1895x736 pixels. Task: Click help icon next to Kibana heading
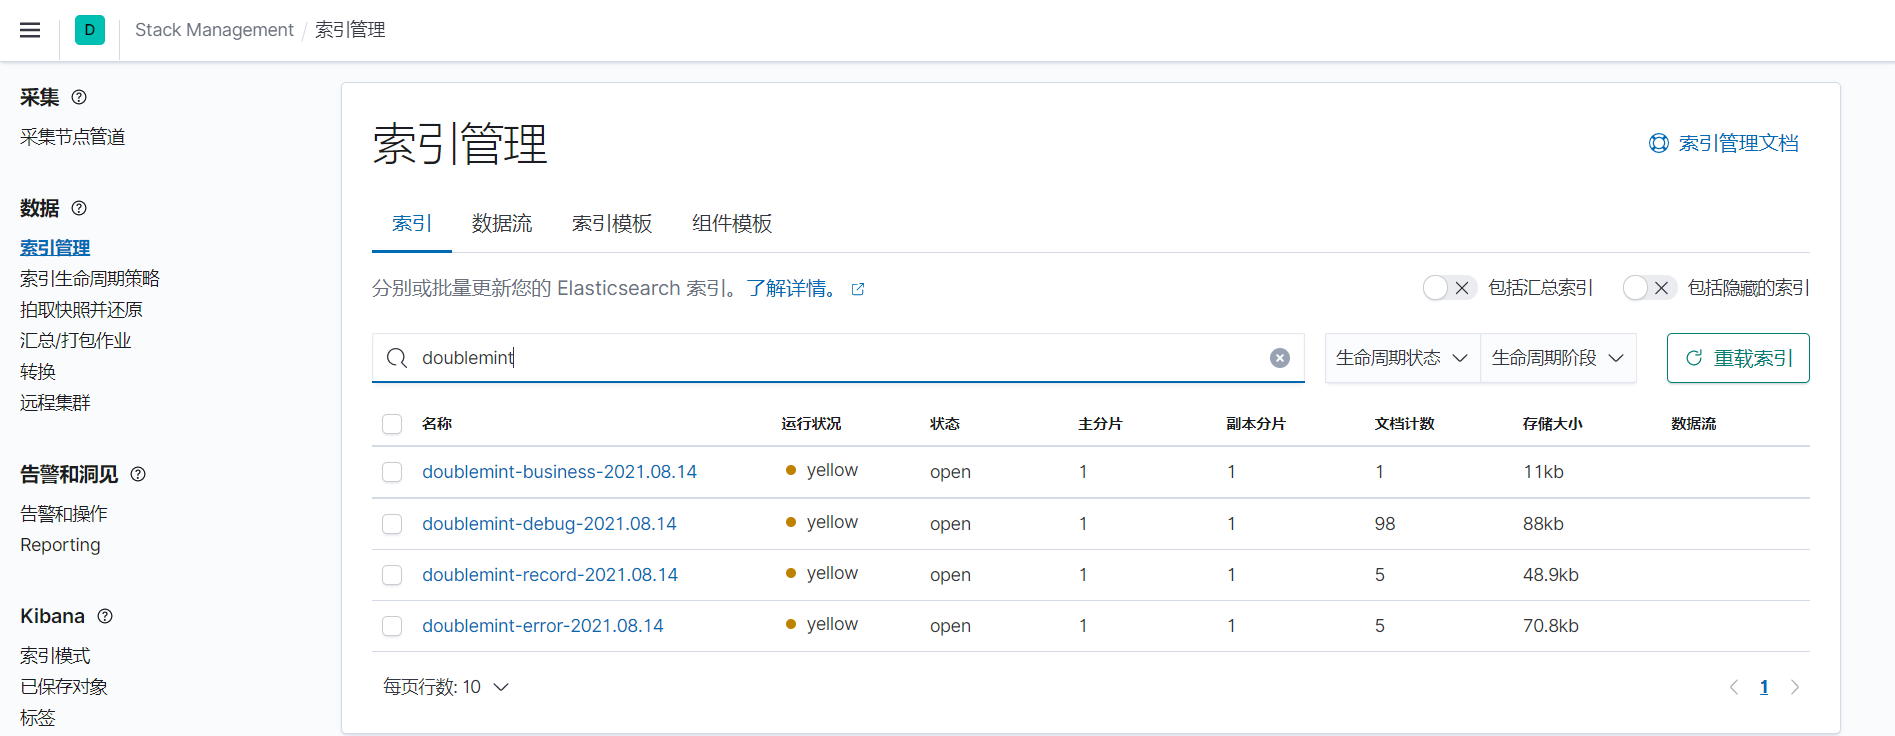[x=105, y=616]
